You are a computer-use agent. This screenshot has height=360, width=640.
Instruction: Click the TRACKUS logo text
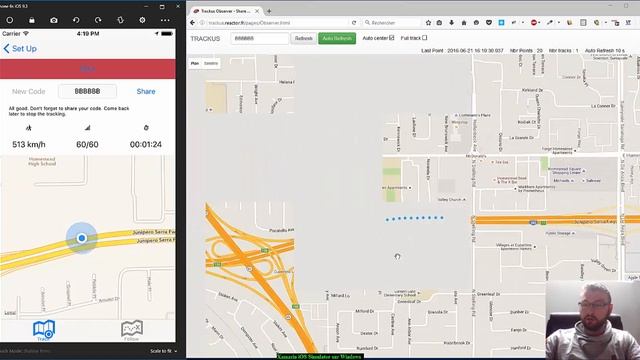[x=205, y=38]
